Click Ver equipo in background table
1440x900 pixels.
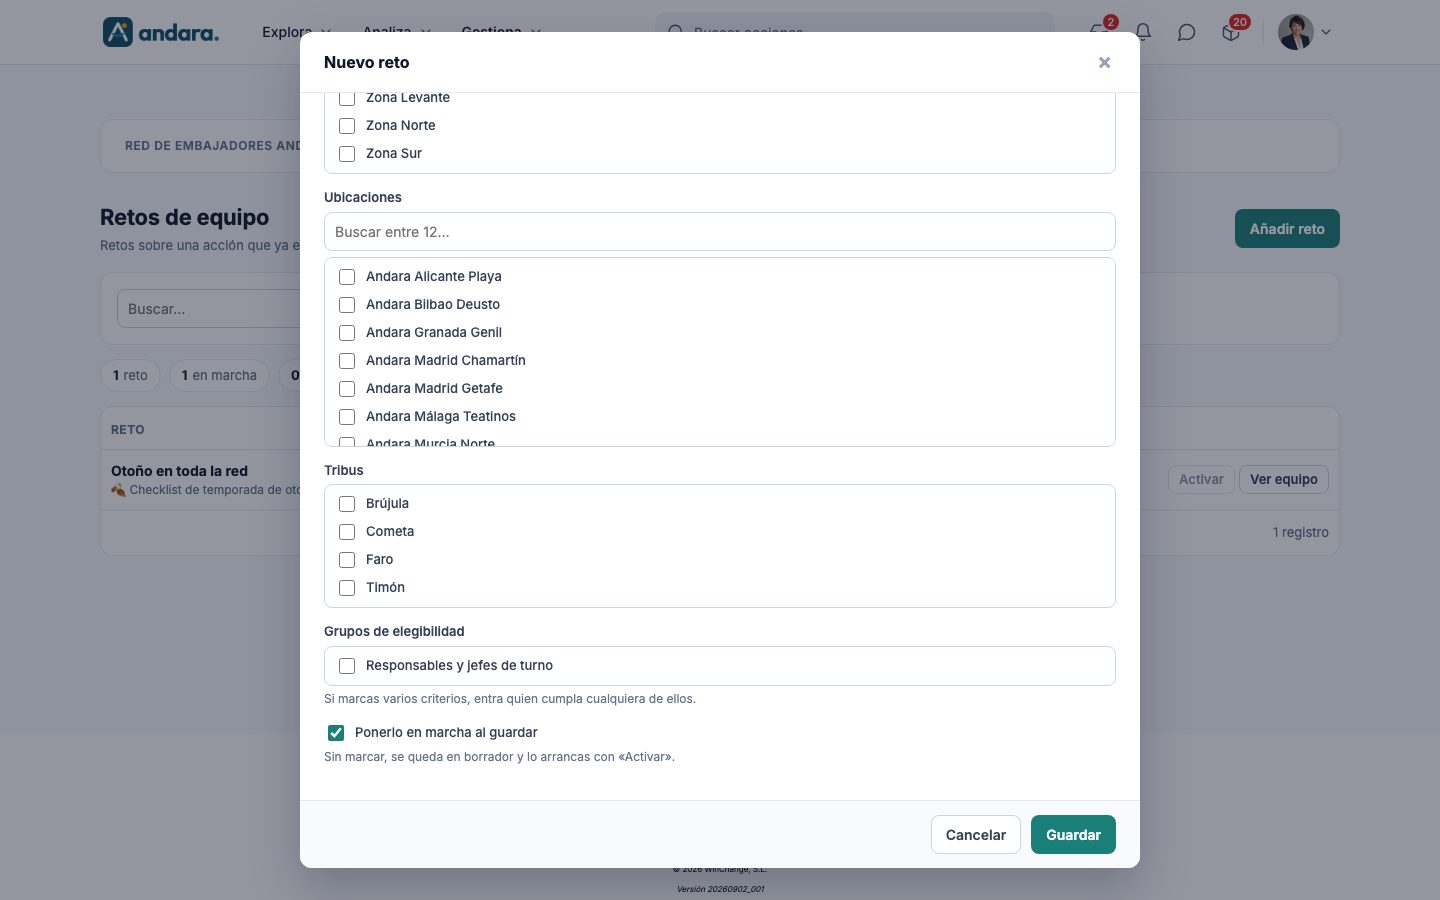[x=1284, y=479]
